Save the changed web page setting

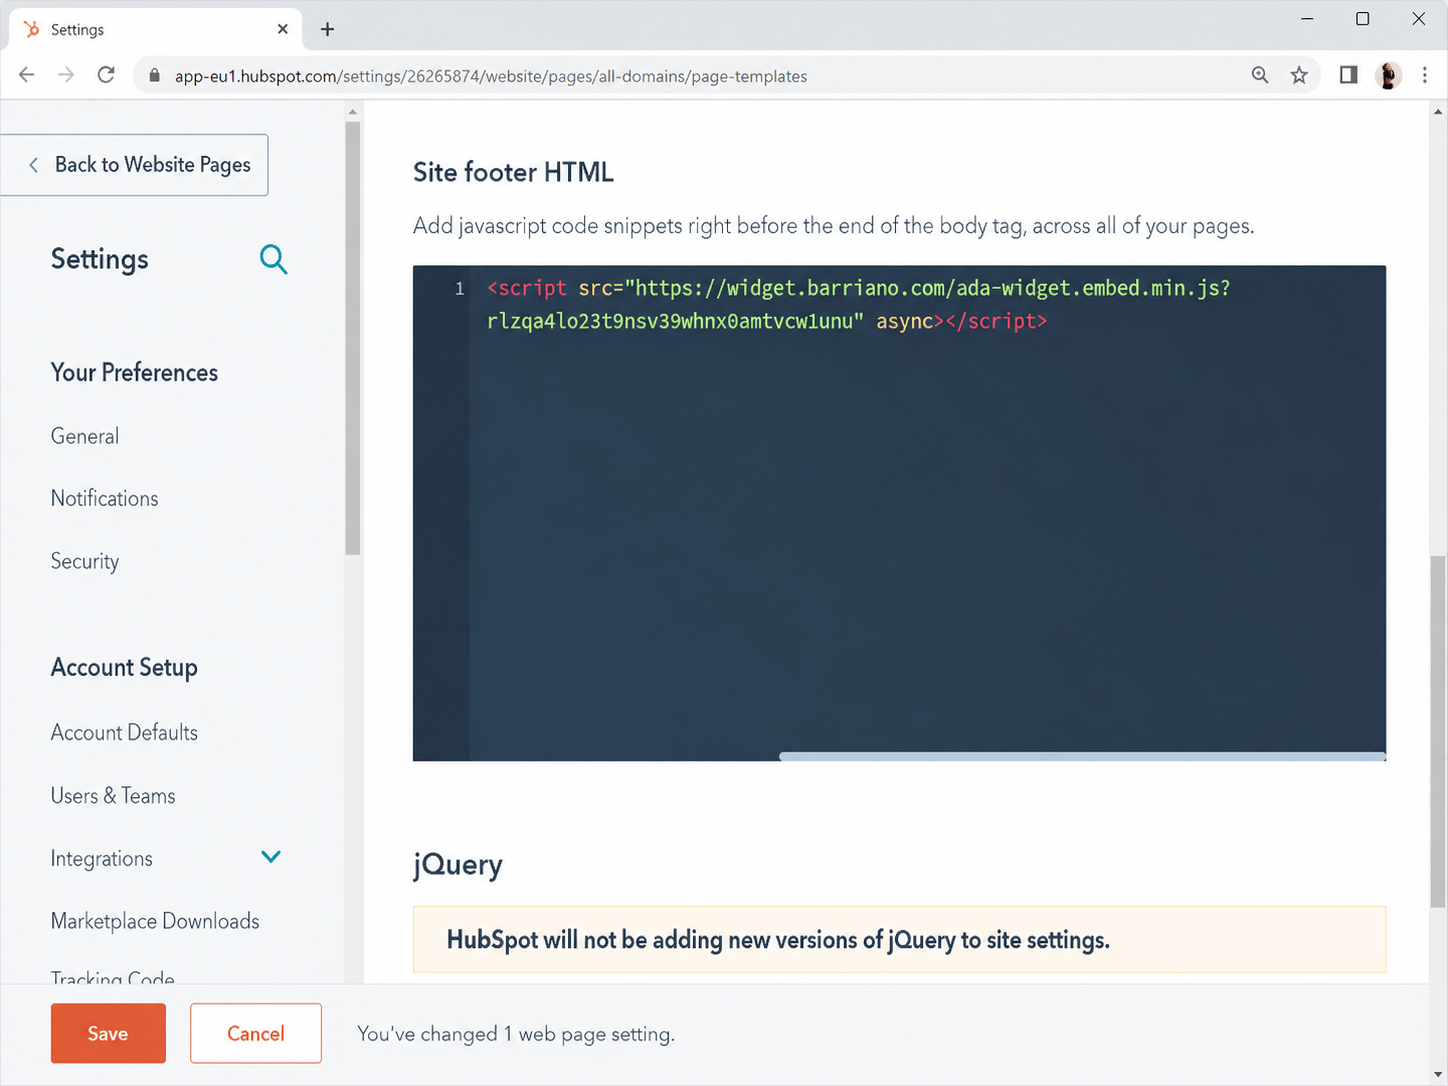point(108,1033)
